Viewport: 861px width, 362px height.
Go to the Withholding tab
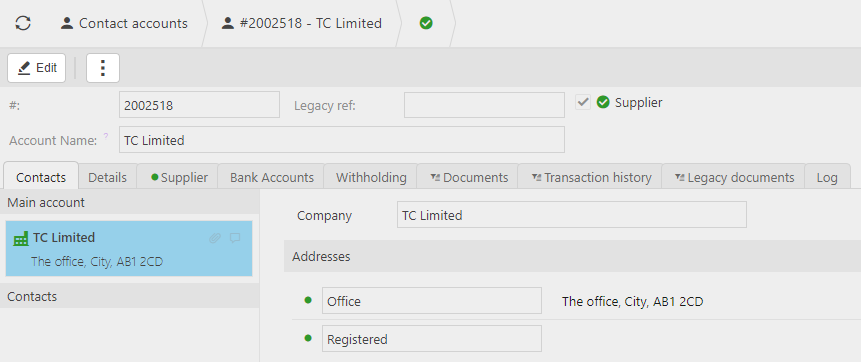(371, 177)
